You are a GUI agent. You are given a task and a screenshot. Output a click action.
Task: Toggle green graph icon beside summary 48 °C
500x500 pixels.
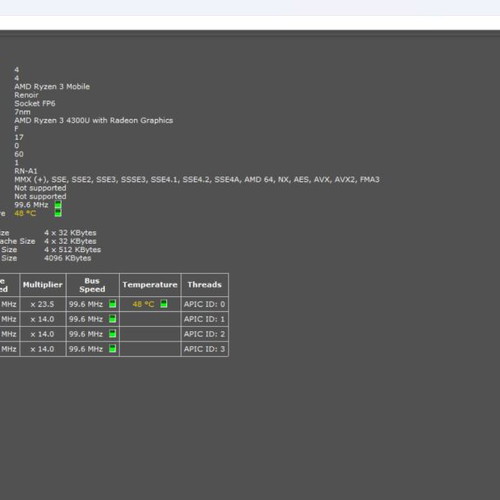click(58, 213)
